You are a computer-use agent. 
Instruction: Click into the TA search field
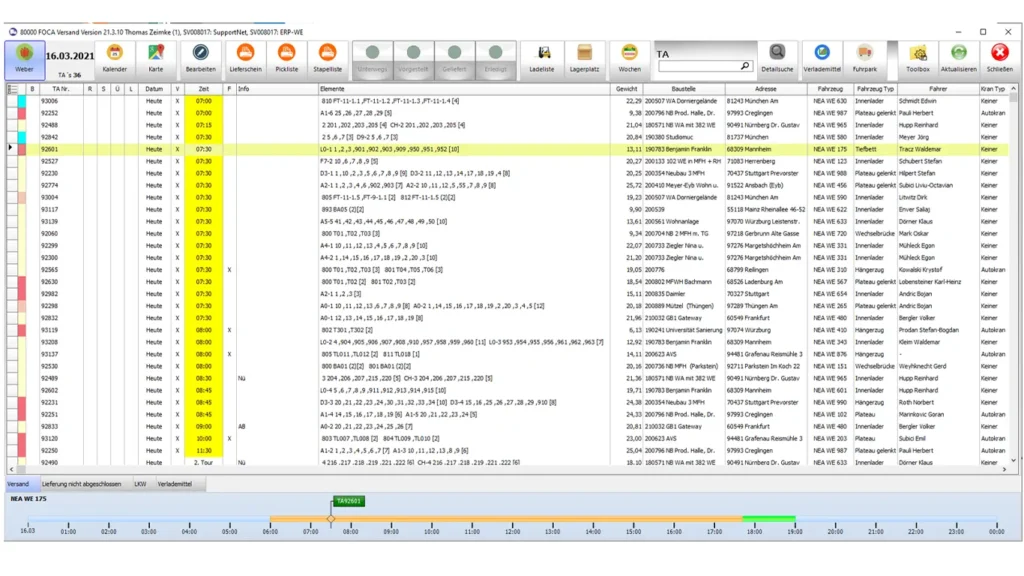[x=698, y=66]
